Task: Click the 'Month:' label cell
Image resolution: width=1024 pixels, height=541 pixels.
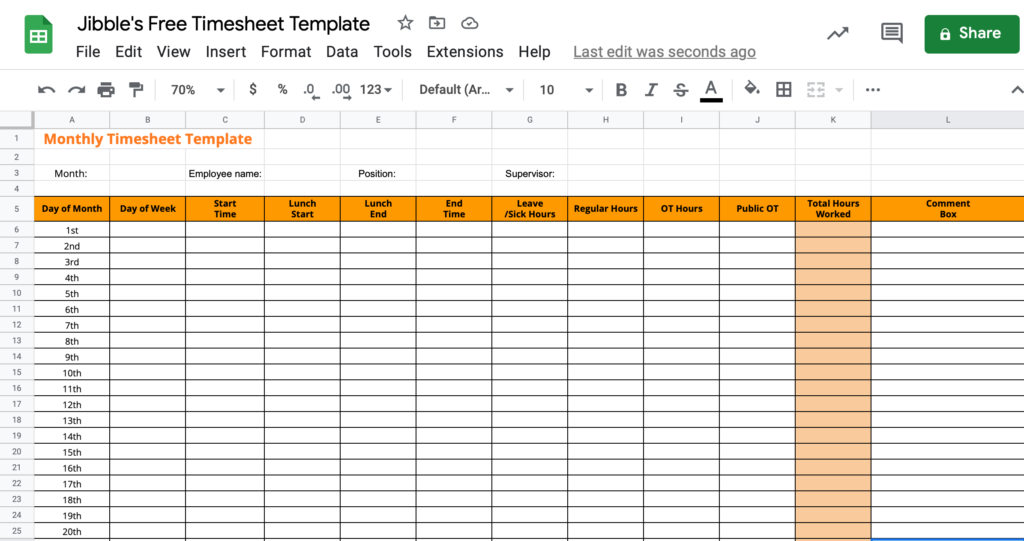Action: (x=72, y=173)
